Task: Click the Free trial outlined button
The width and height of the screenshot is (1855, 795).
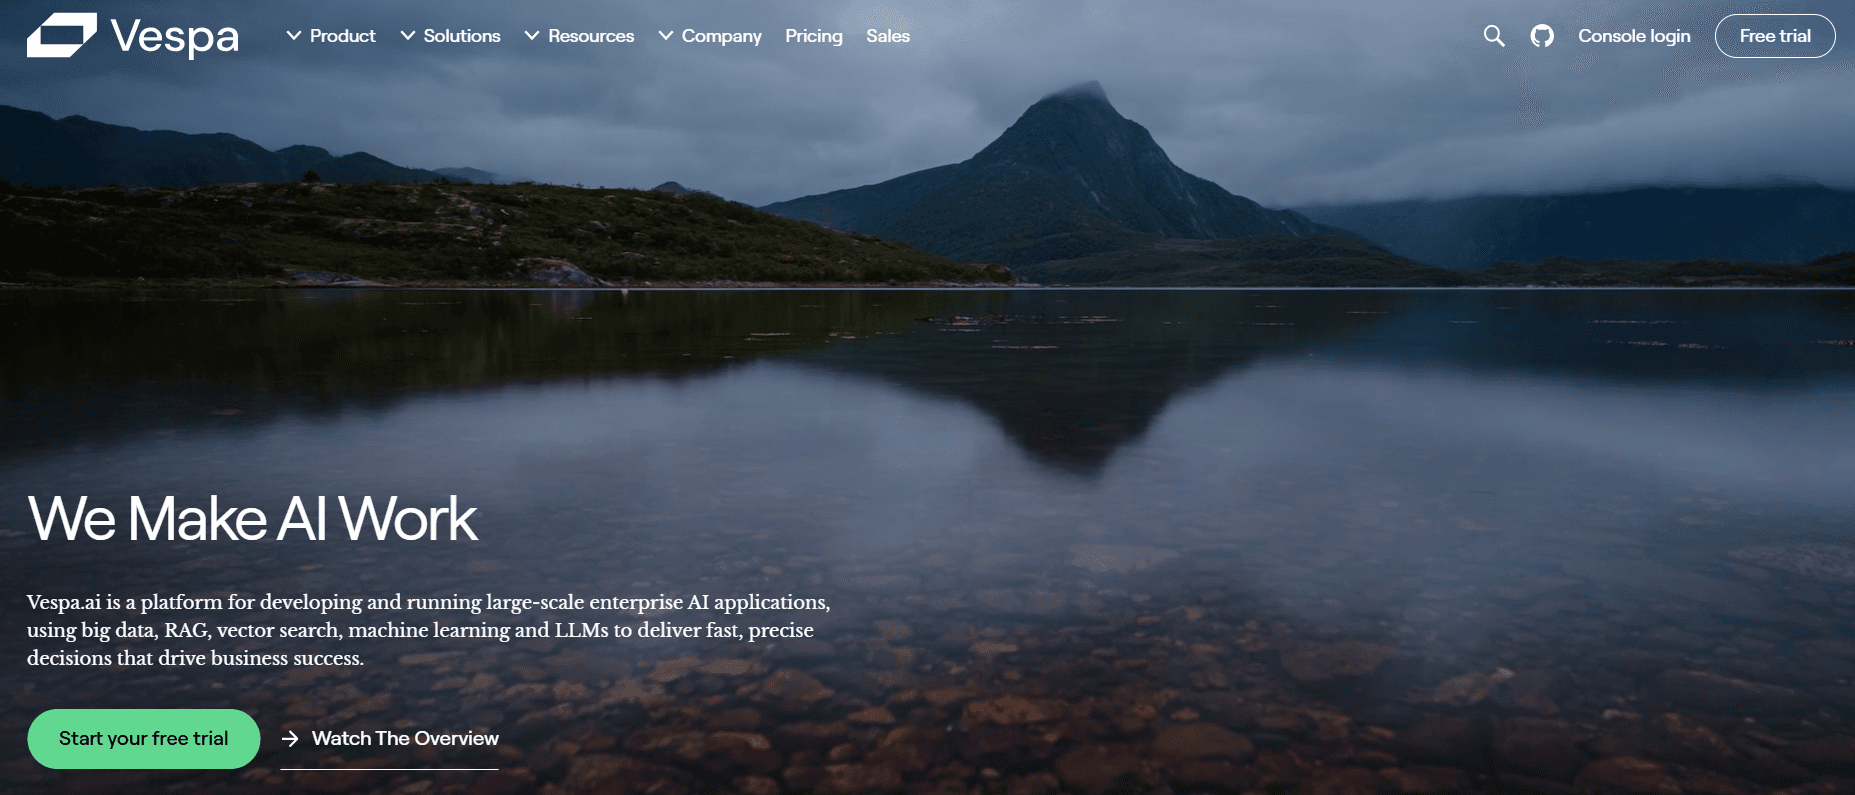Action: click(1775, 36)
